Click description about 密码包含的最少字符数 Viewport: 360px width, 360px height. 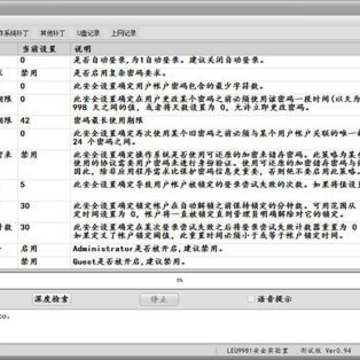[168, 86]
